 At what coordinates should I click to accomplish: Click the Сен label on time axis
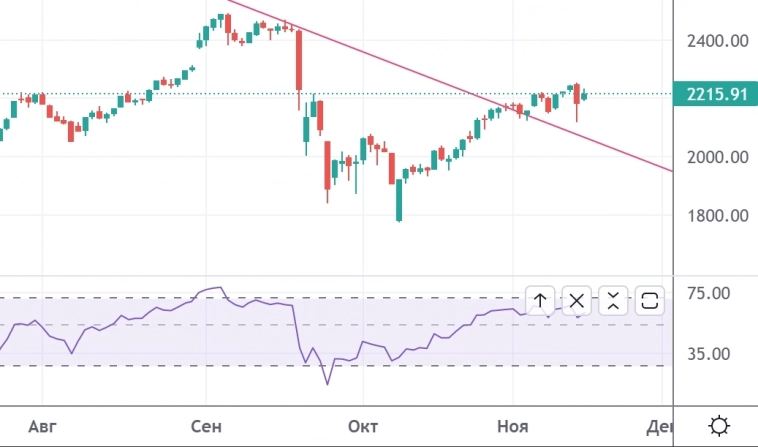204,427
